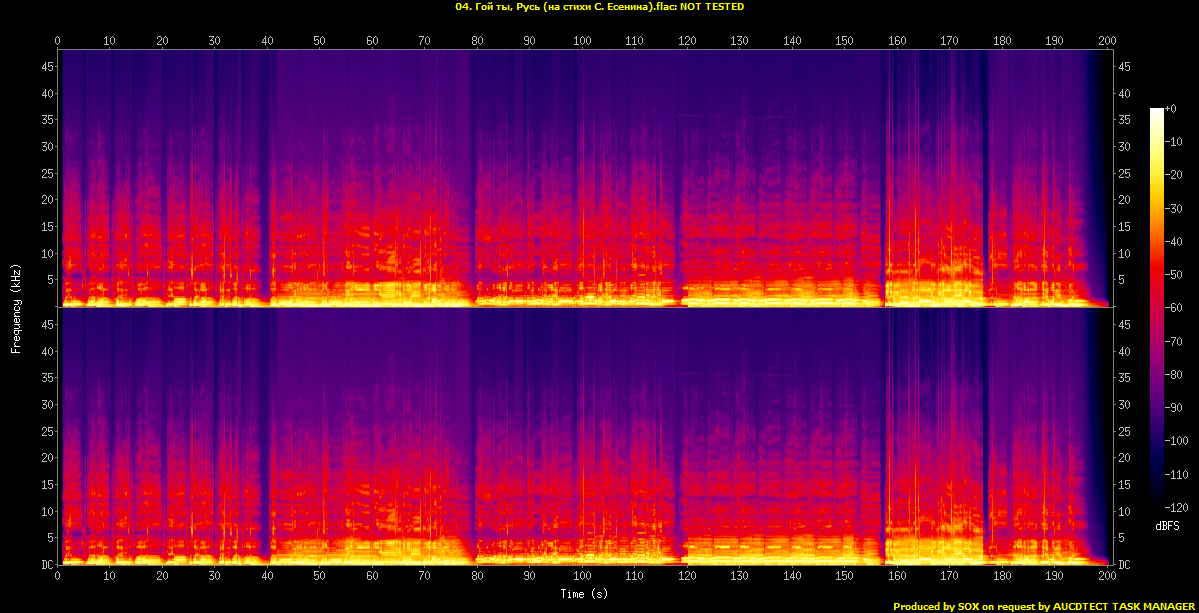Click the 100 tick on the bottom time axis
This screenshot has width=1199, height=613.
[582, 576]
